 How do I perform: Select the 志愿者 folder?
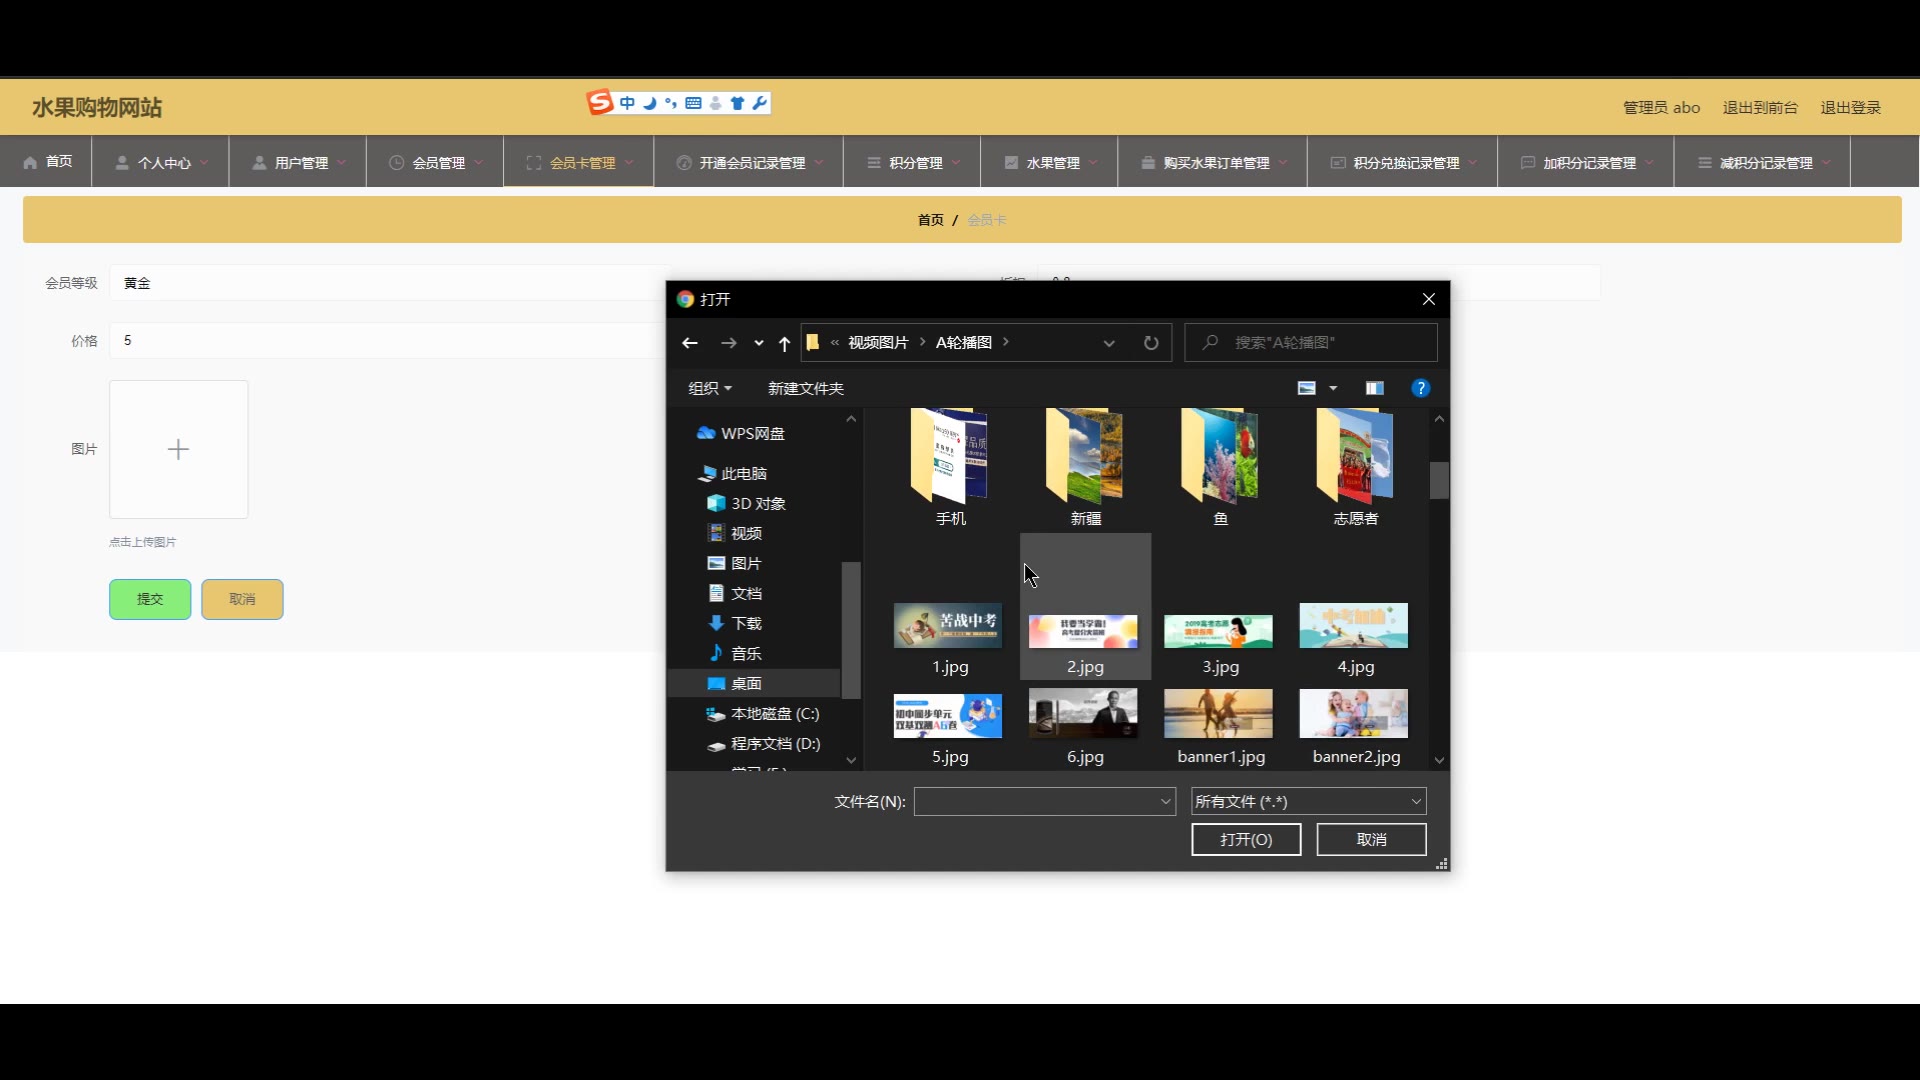pyautogui.click(x=1355, y=467)
